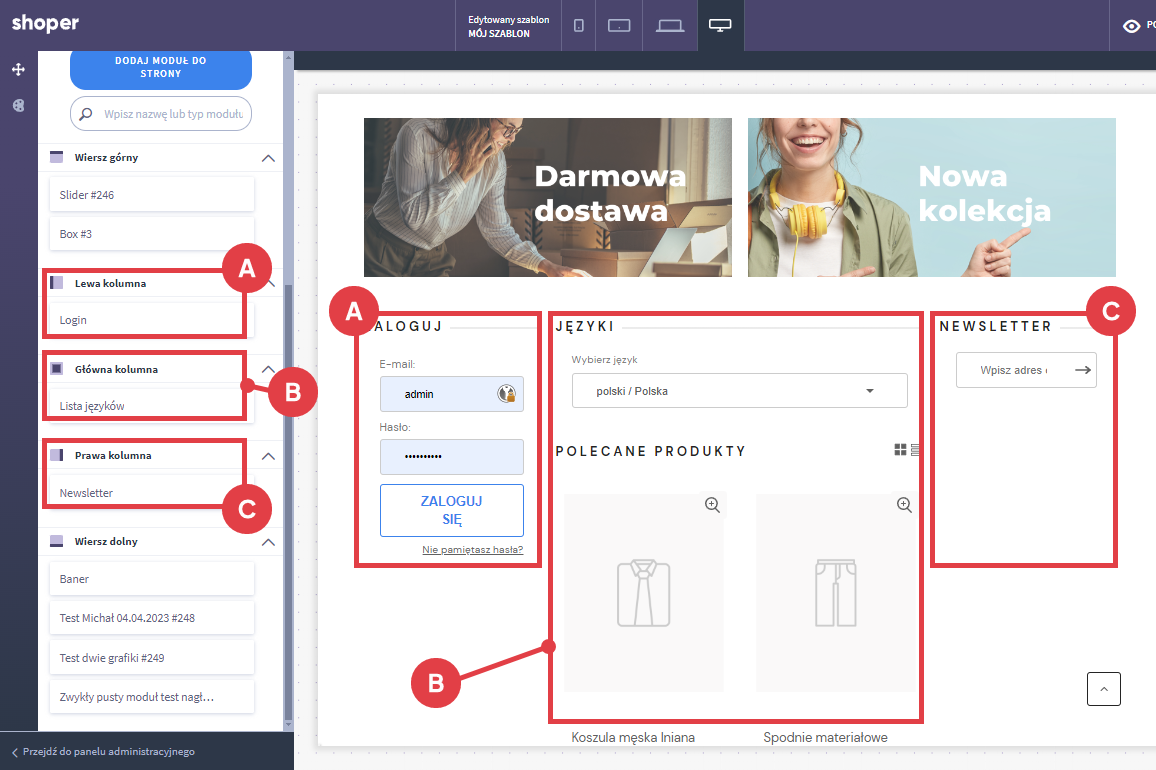Switch products to list view

tap(915, 451)
